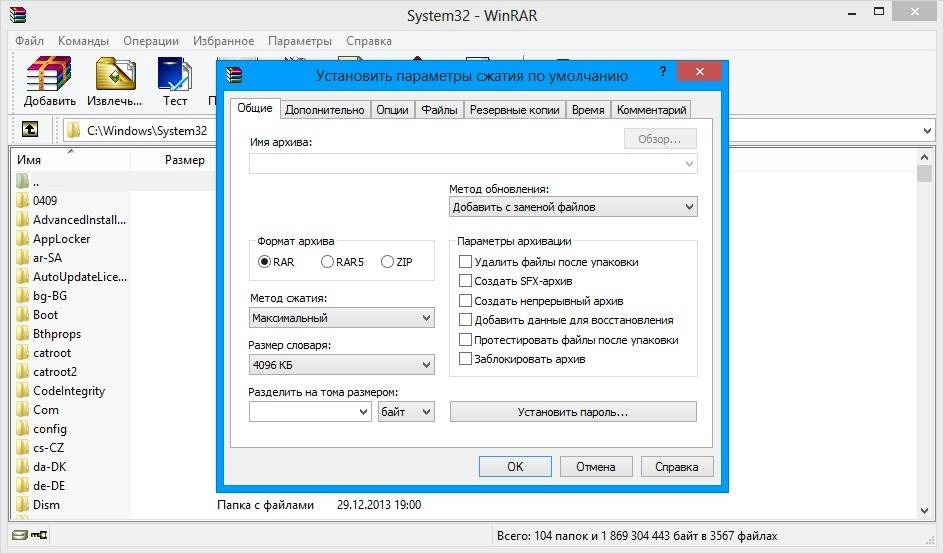The height and width of the screenshot is (554, 944).
Task: Select the Общие tab
Action: pyautogui.click(x=255, y=108)
